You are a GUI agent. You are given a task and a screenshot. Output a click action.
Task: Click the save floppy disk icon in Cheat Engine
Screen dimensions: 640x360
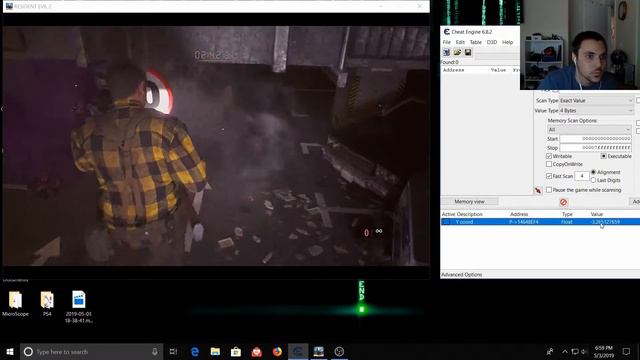[x=468, y=52]
